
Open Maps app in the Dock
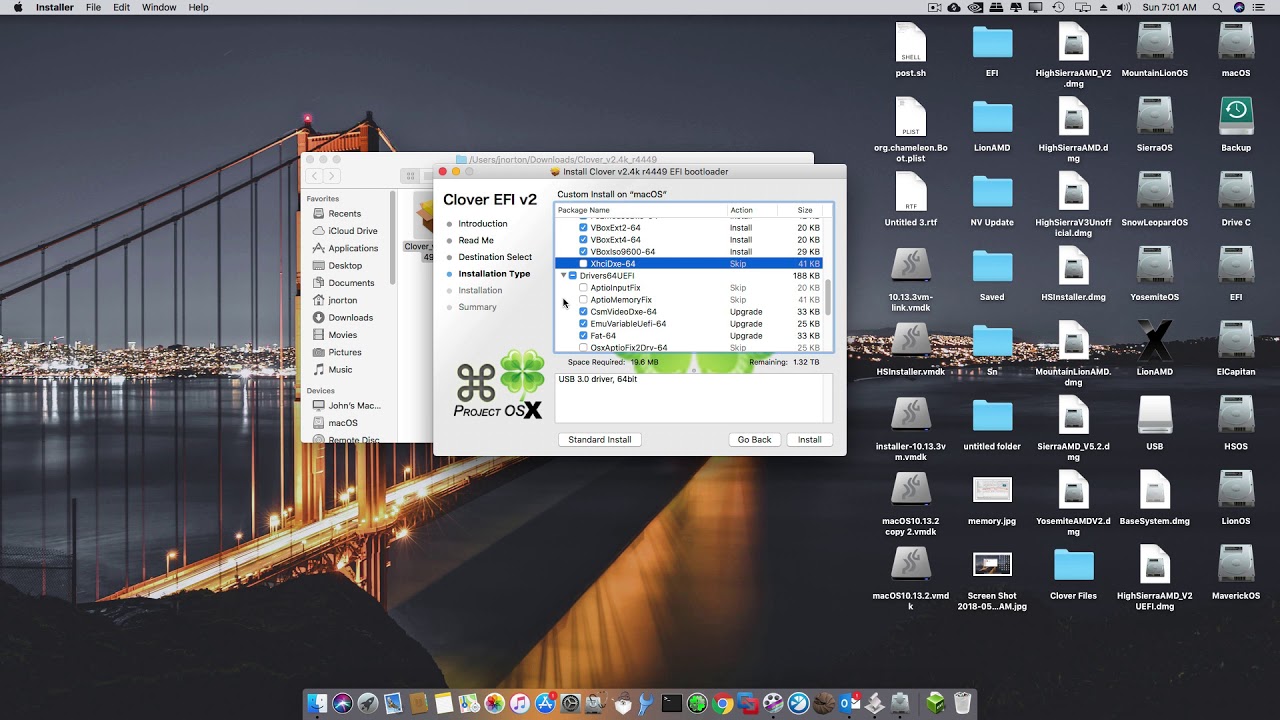click(x=469, y=703)
